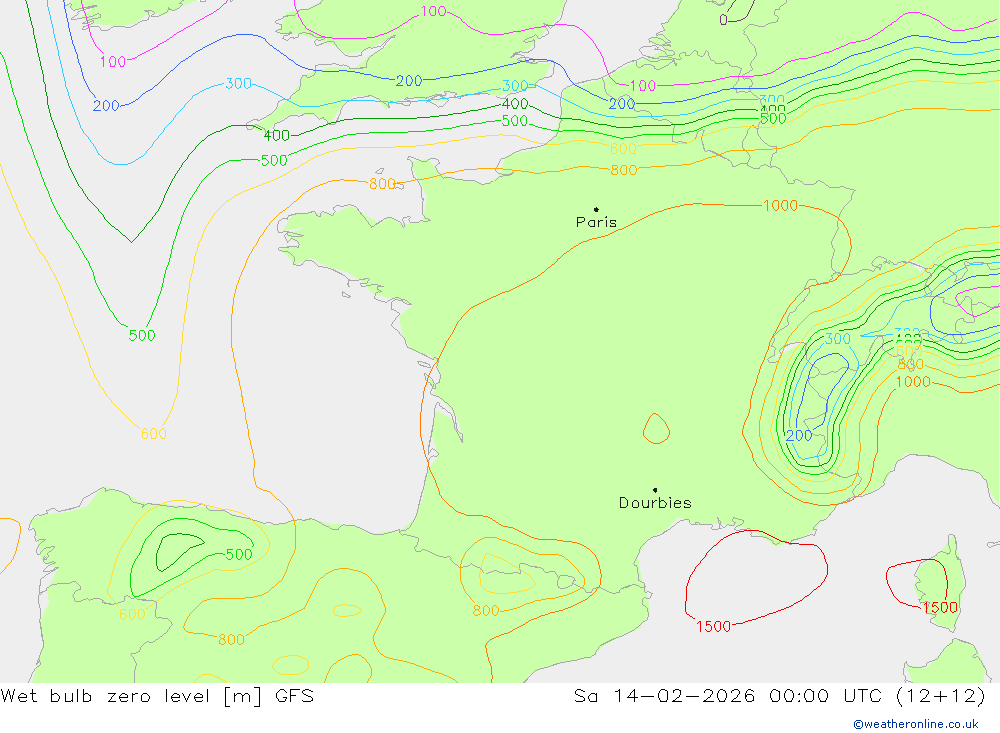
Task: Click the magenta 100 label over northern England
Action: [x=434, y=11]
